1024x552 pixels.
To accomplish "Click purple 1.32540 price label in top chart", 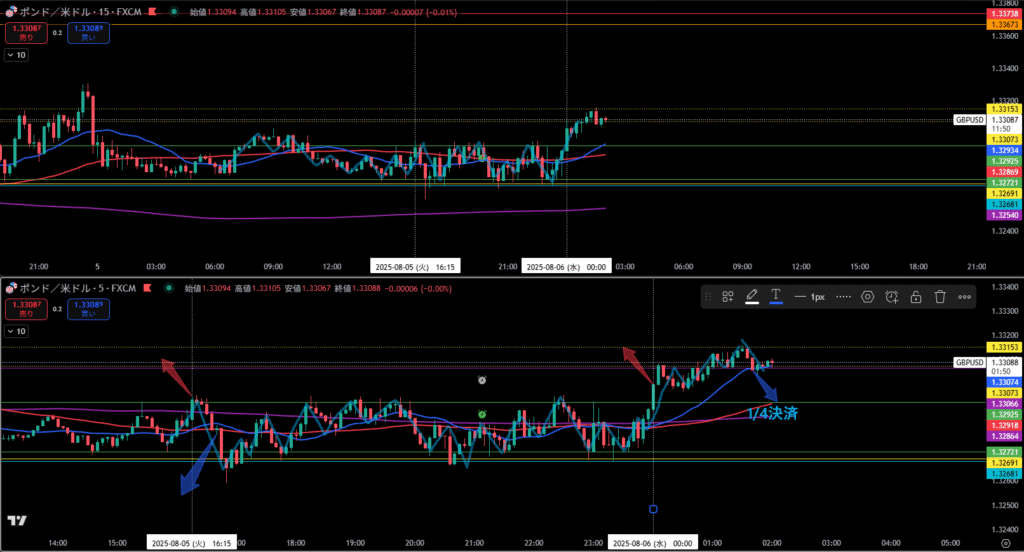I will coord(1004,215).
